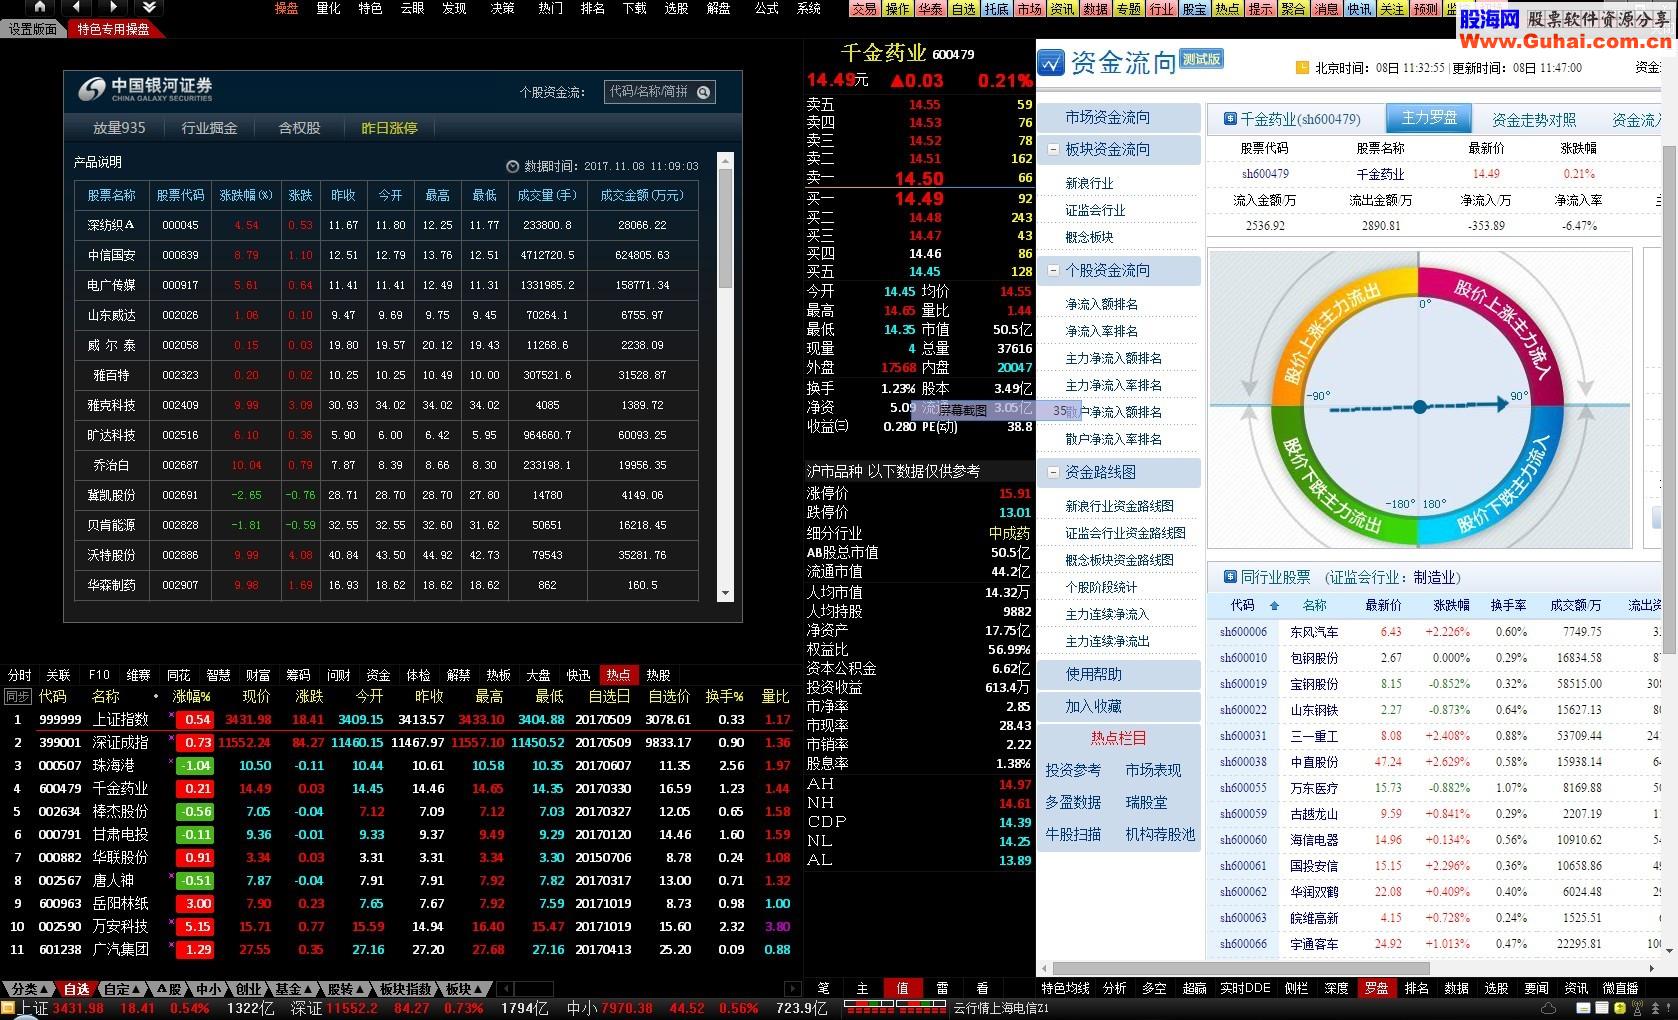Collapse the 板块资金流向 section
The height and width of the screenshot is (1020, 1678).
point(1053,149)
